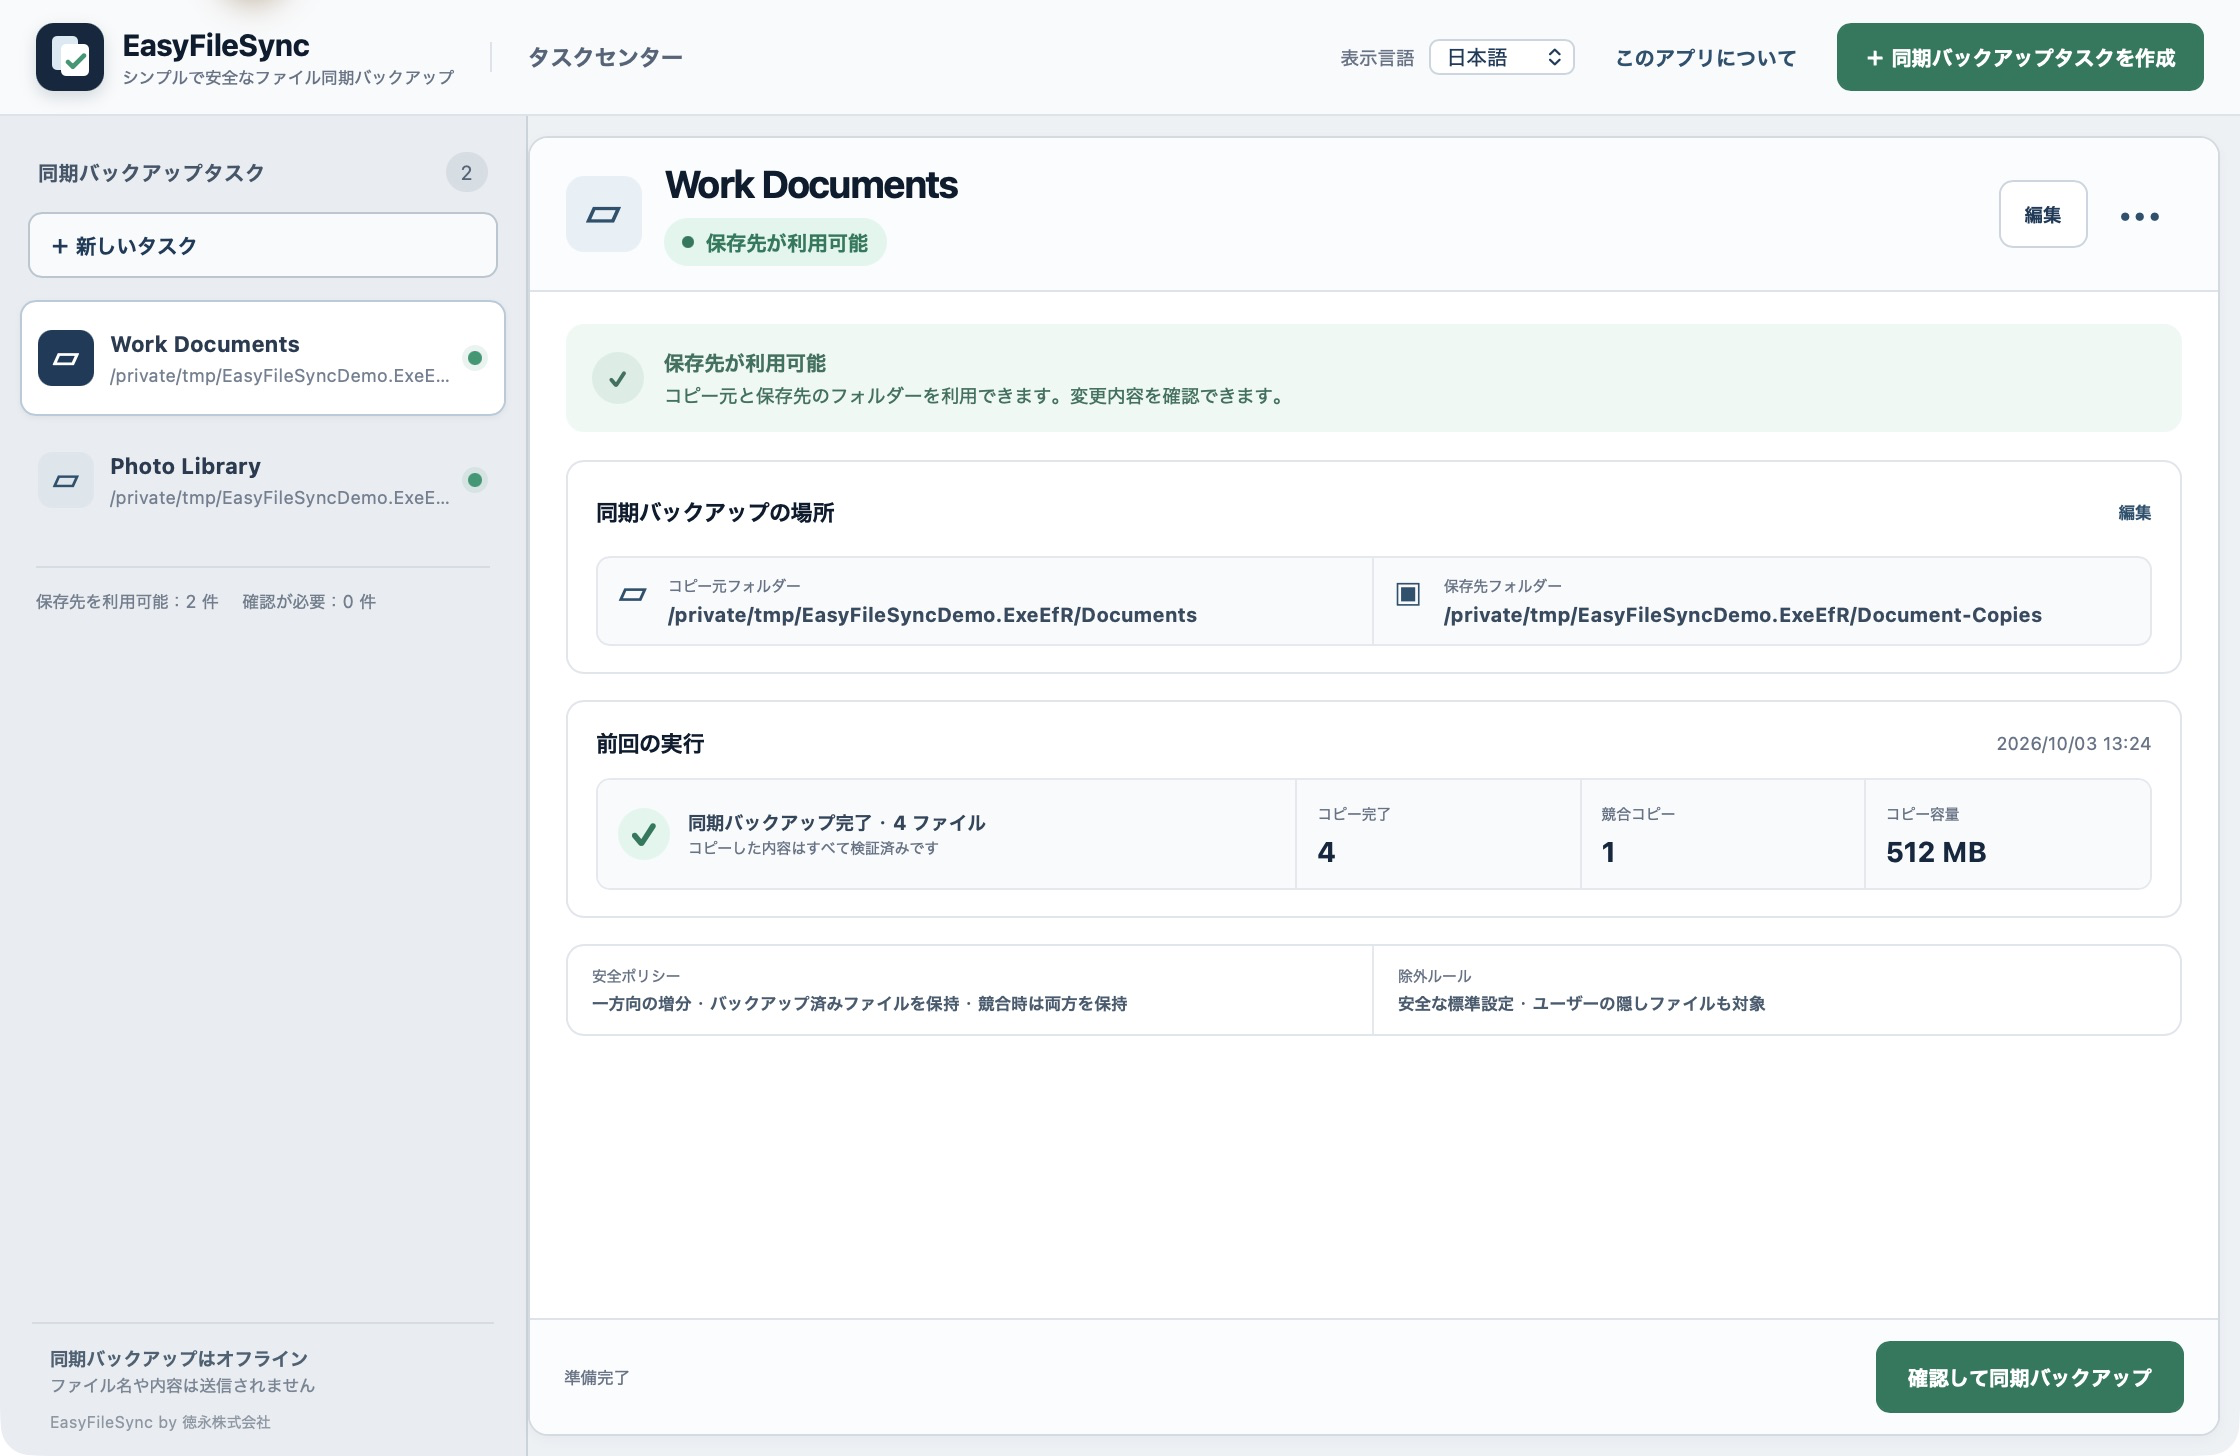Click the checkmark icon in the green banner
The image size is (2240, 1456).
pos(618,378)
